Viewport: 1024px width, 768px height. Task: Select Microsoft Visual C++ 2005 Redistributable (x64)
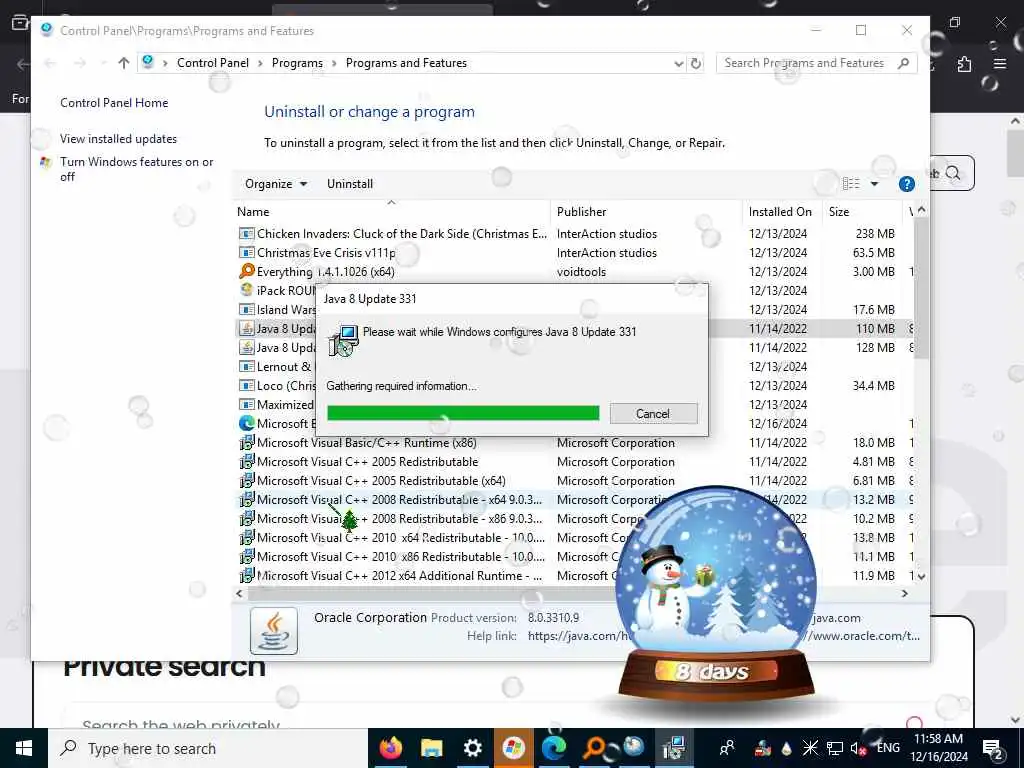coord(381,481)
